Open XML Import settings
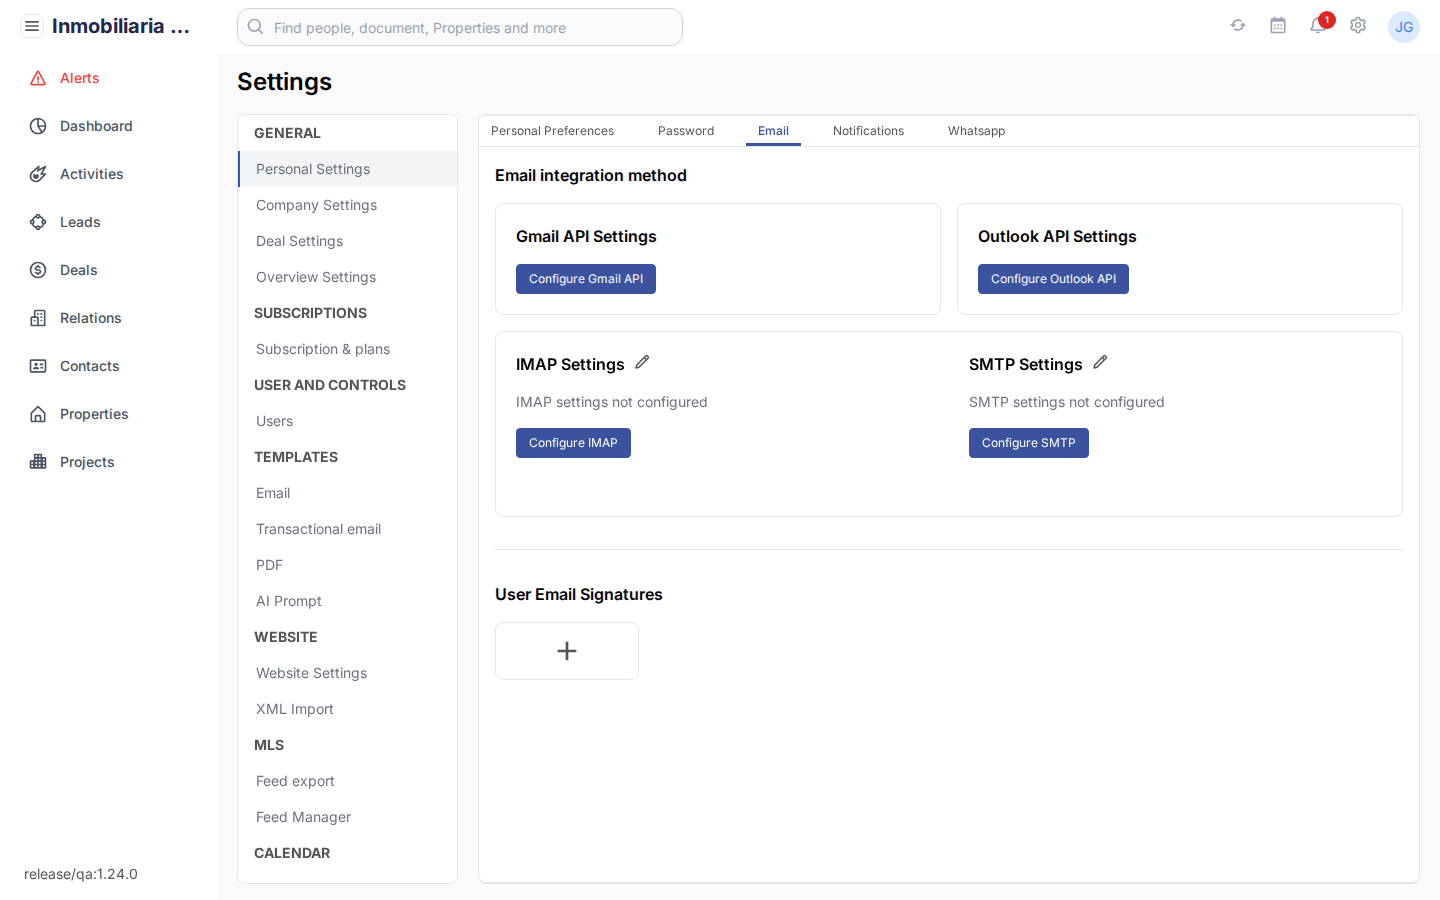The height and width of the screenshot is (900, 1440). 348,709
